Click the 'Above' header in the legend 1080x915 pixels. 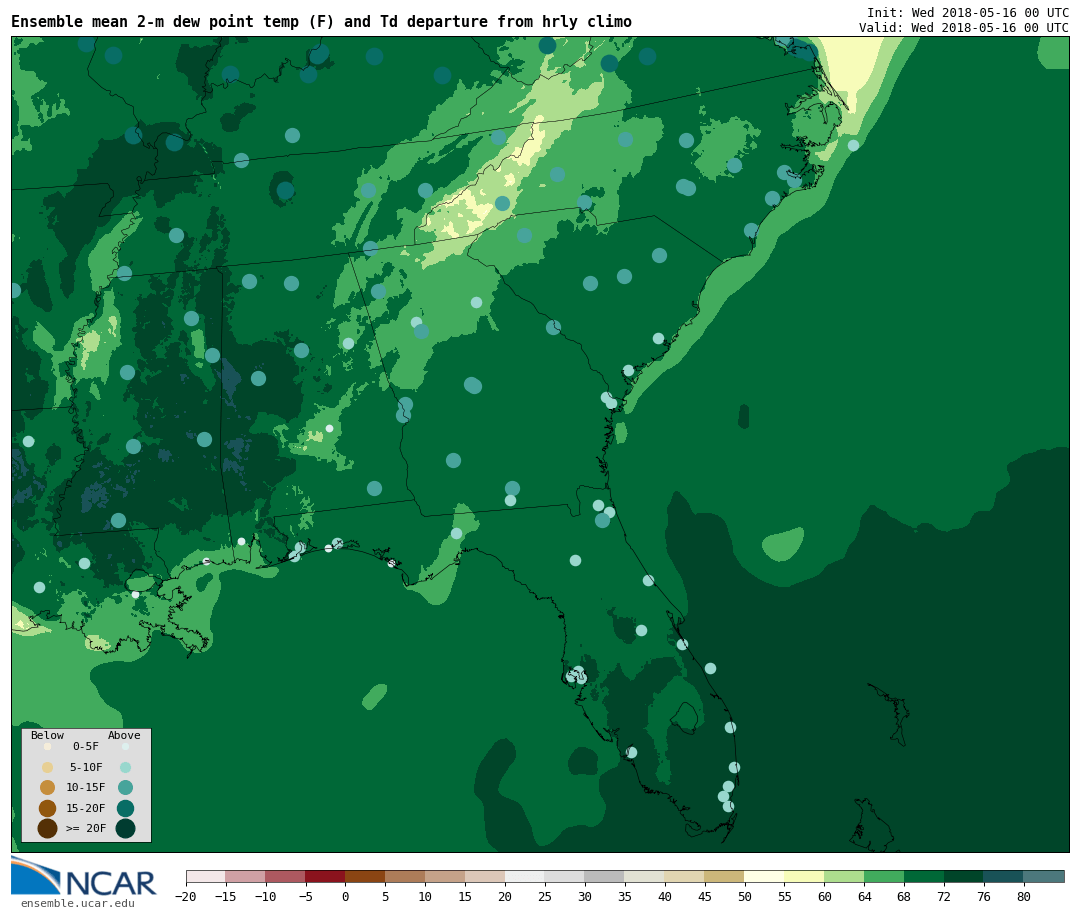(124, 736)
